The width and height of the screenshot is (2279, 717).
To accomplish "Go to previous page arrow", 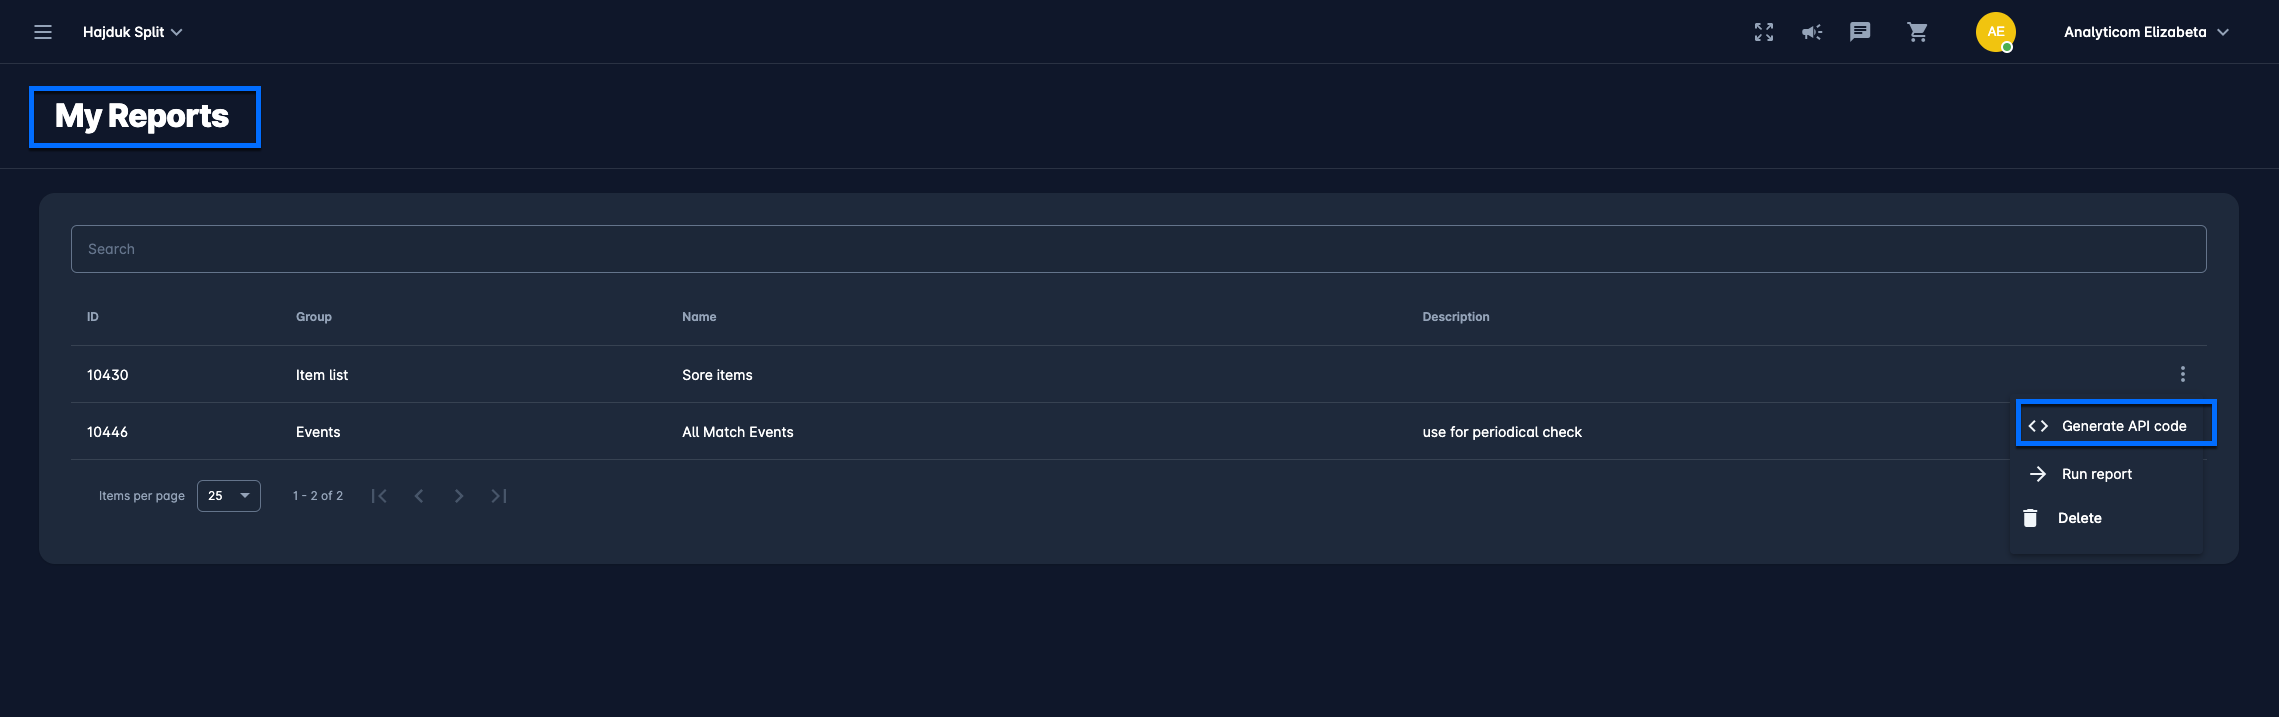I will [419, 496].
